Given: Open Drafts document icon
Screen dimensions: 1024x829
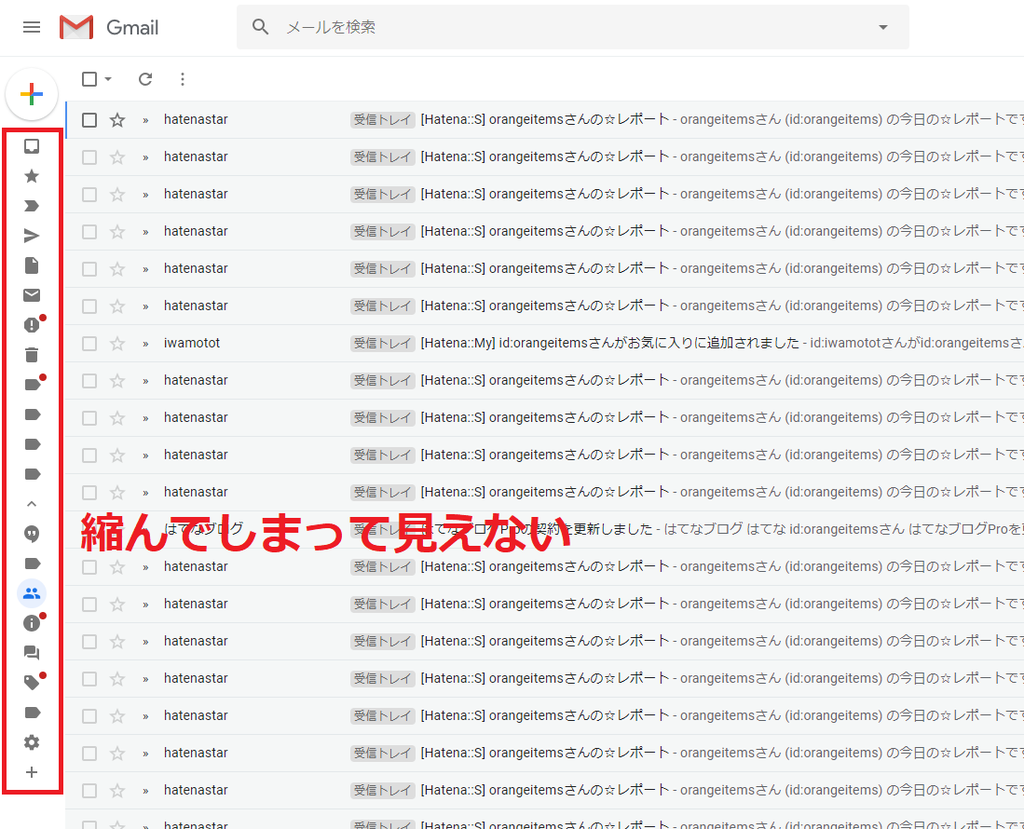Looking at the screenshot, I should pyautogui.click(x=31, y=265).
